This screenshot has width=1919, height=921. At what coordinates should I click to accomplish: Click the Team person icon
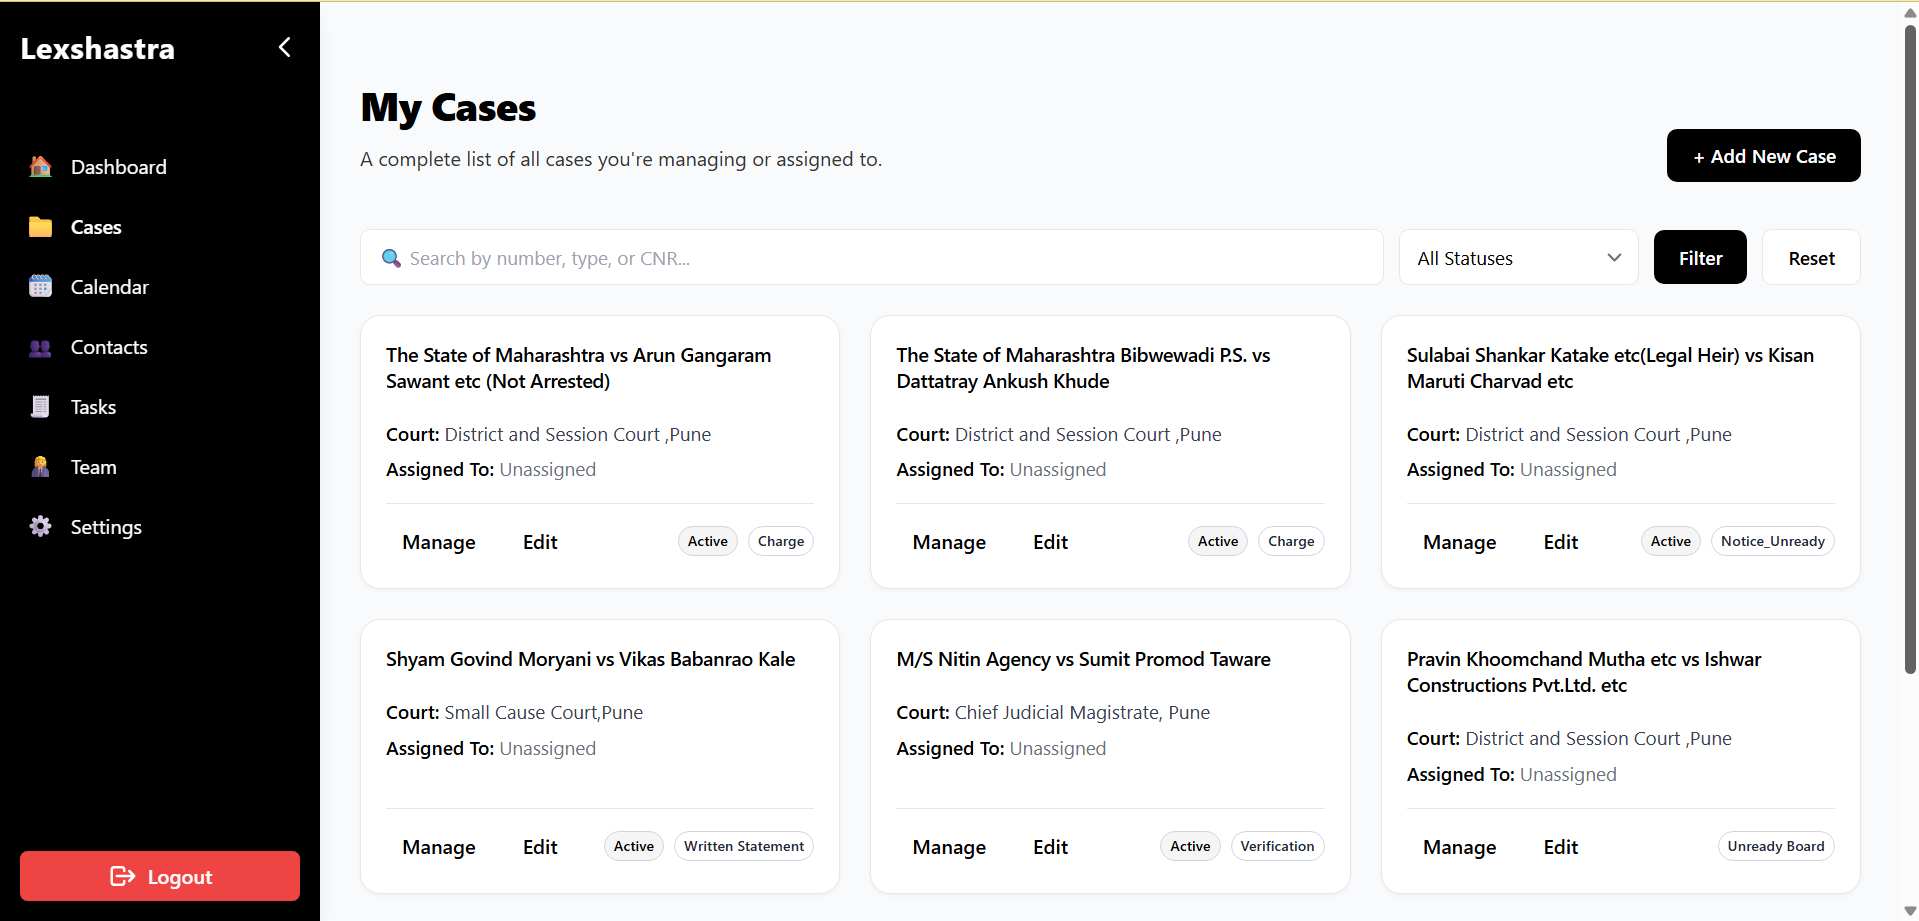[40, 466]
